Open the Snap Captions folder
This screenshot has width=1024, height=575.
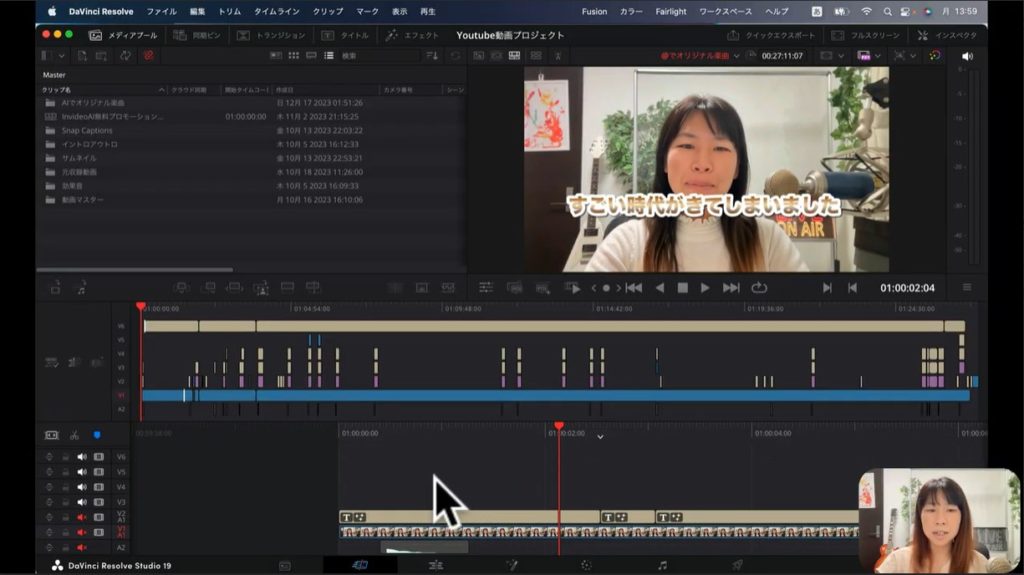click(87, 130)
